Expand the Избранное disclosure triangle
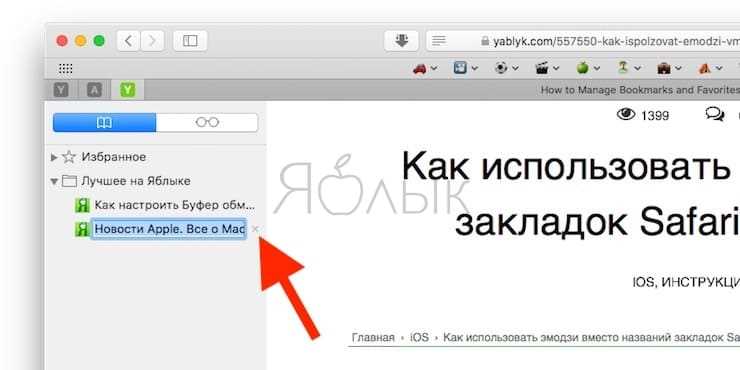Screen dimensions: 740x370 pyautogui.click(x=54, y=157)
